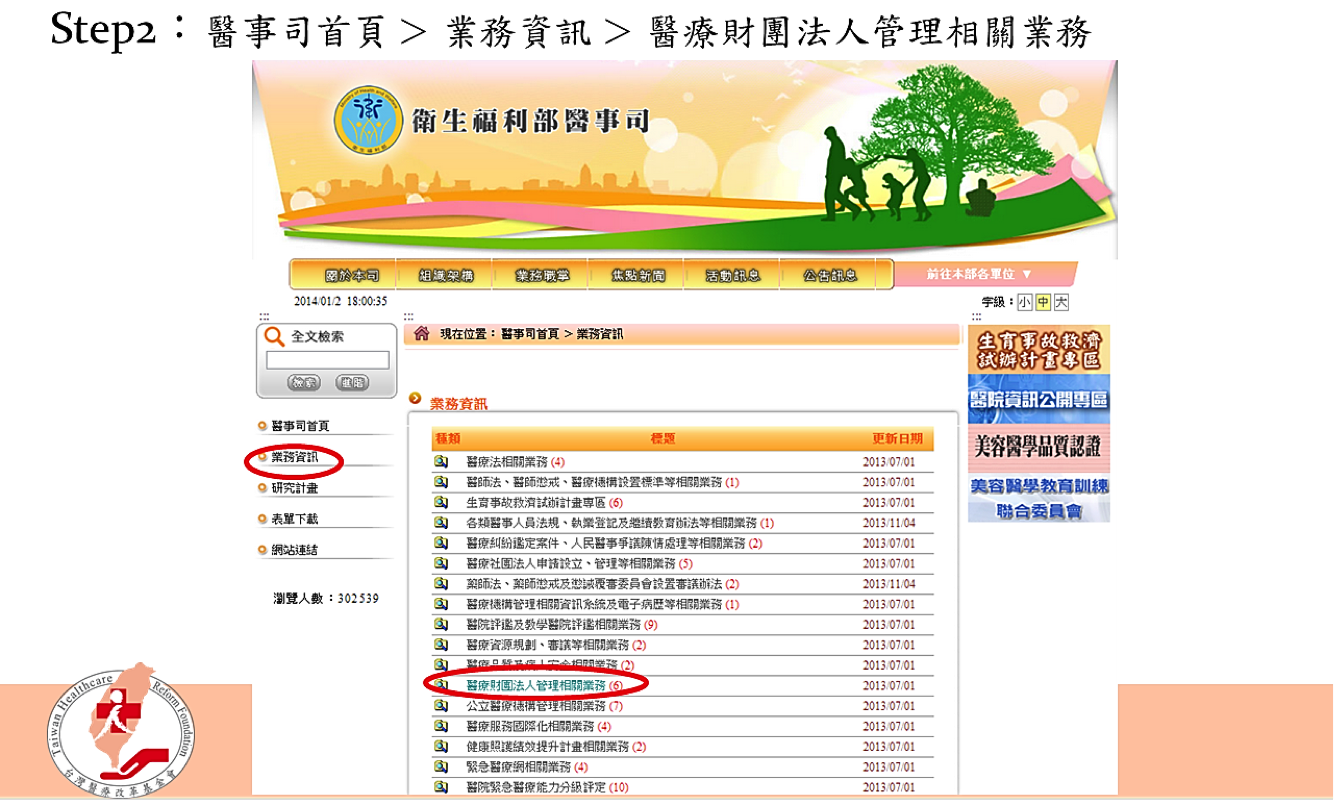The image size is (1334, 800).
Task: Open 研究計畫 from the sidebar
Action: [x=295, y=488]
